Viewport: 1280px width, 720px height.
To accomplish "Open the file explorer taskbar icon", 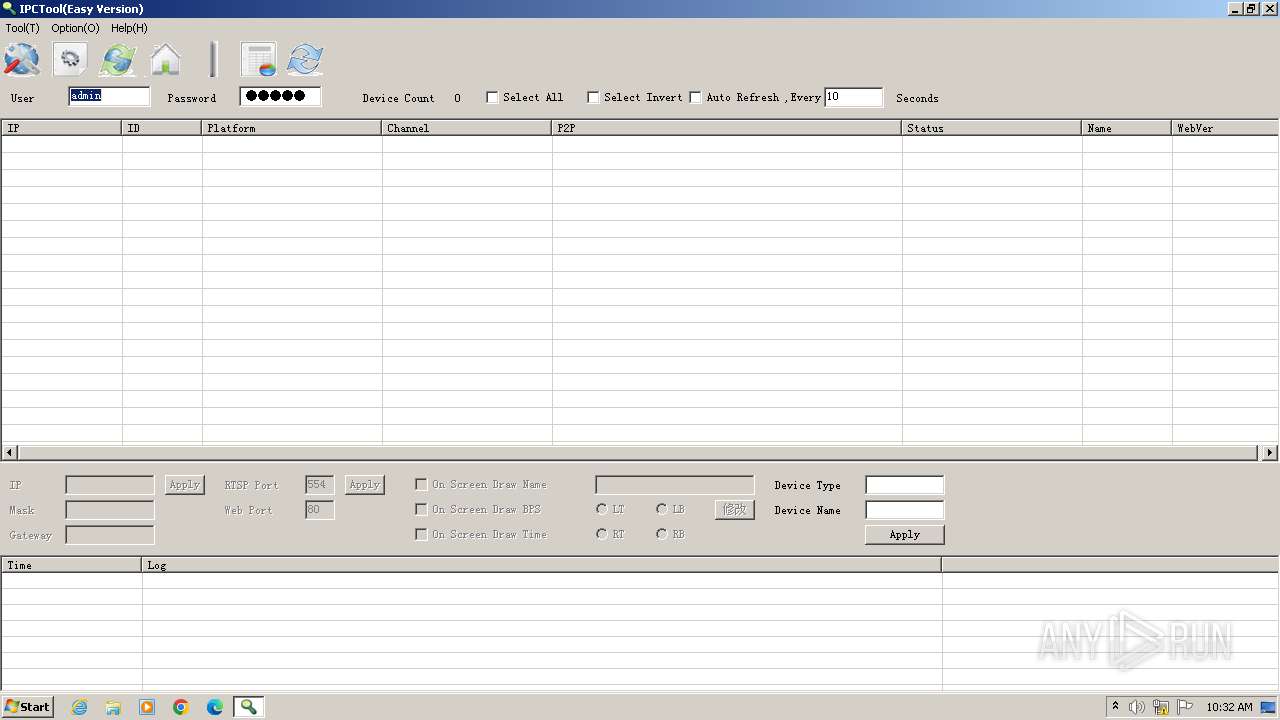I will (113, 707).
